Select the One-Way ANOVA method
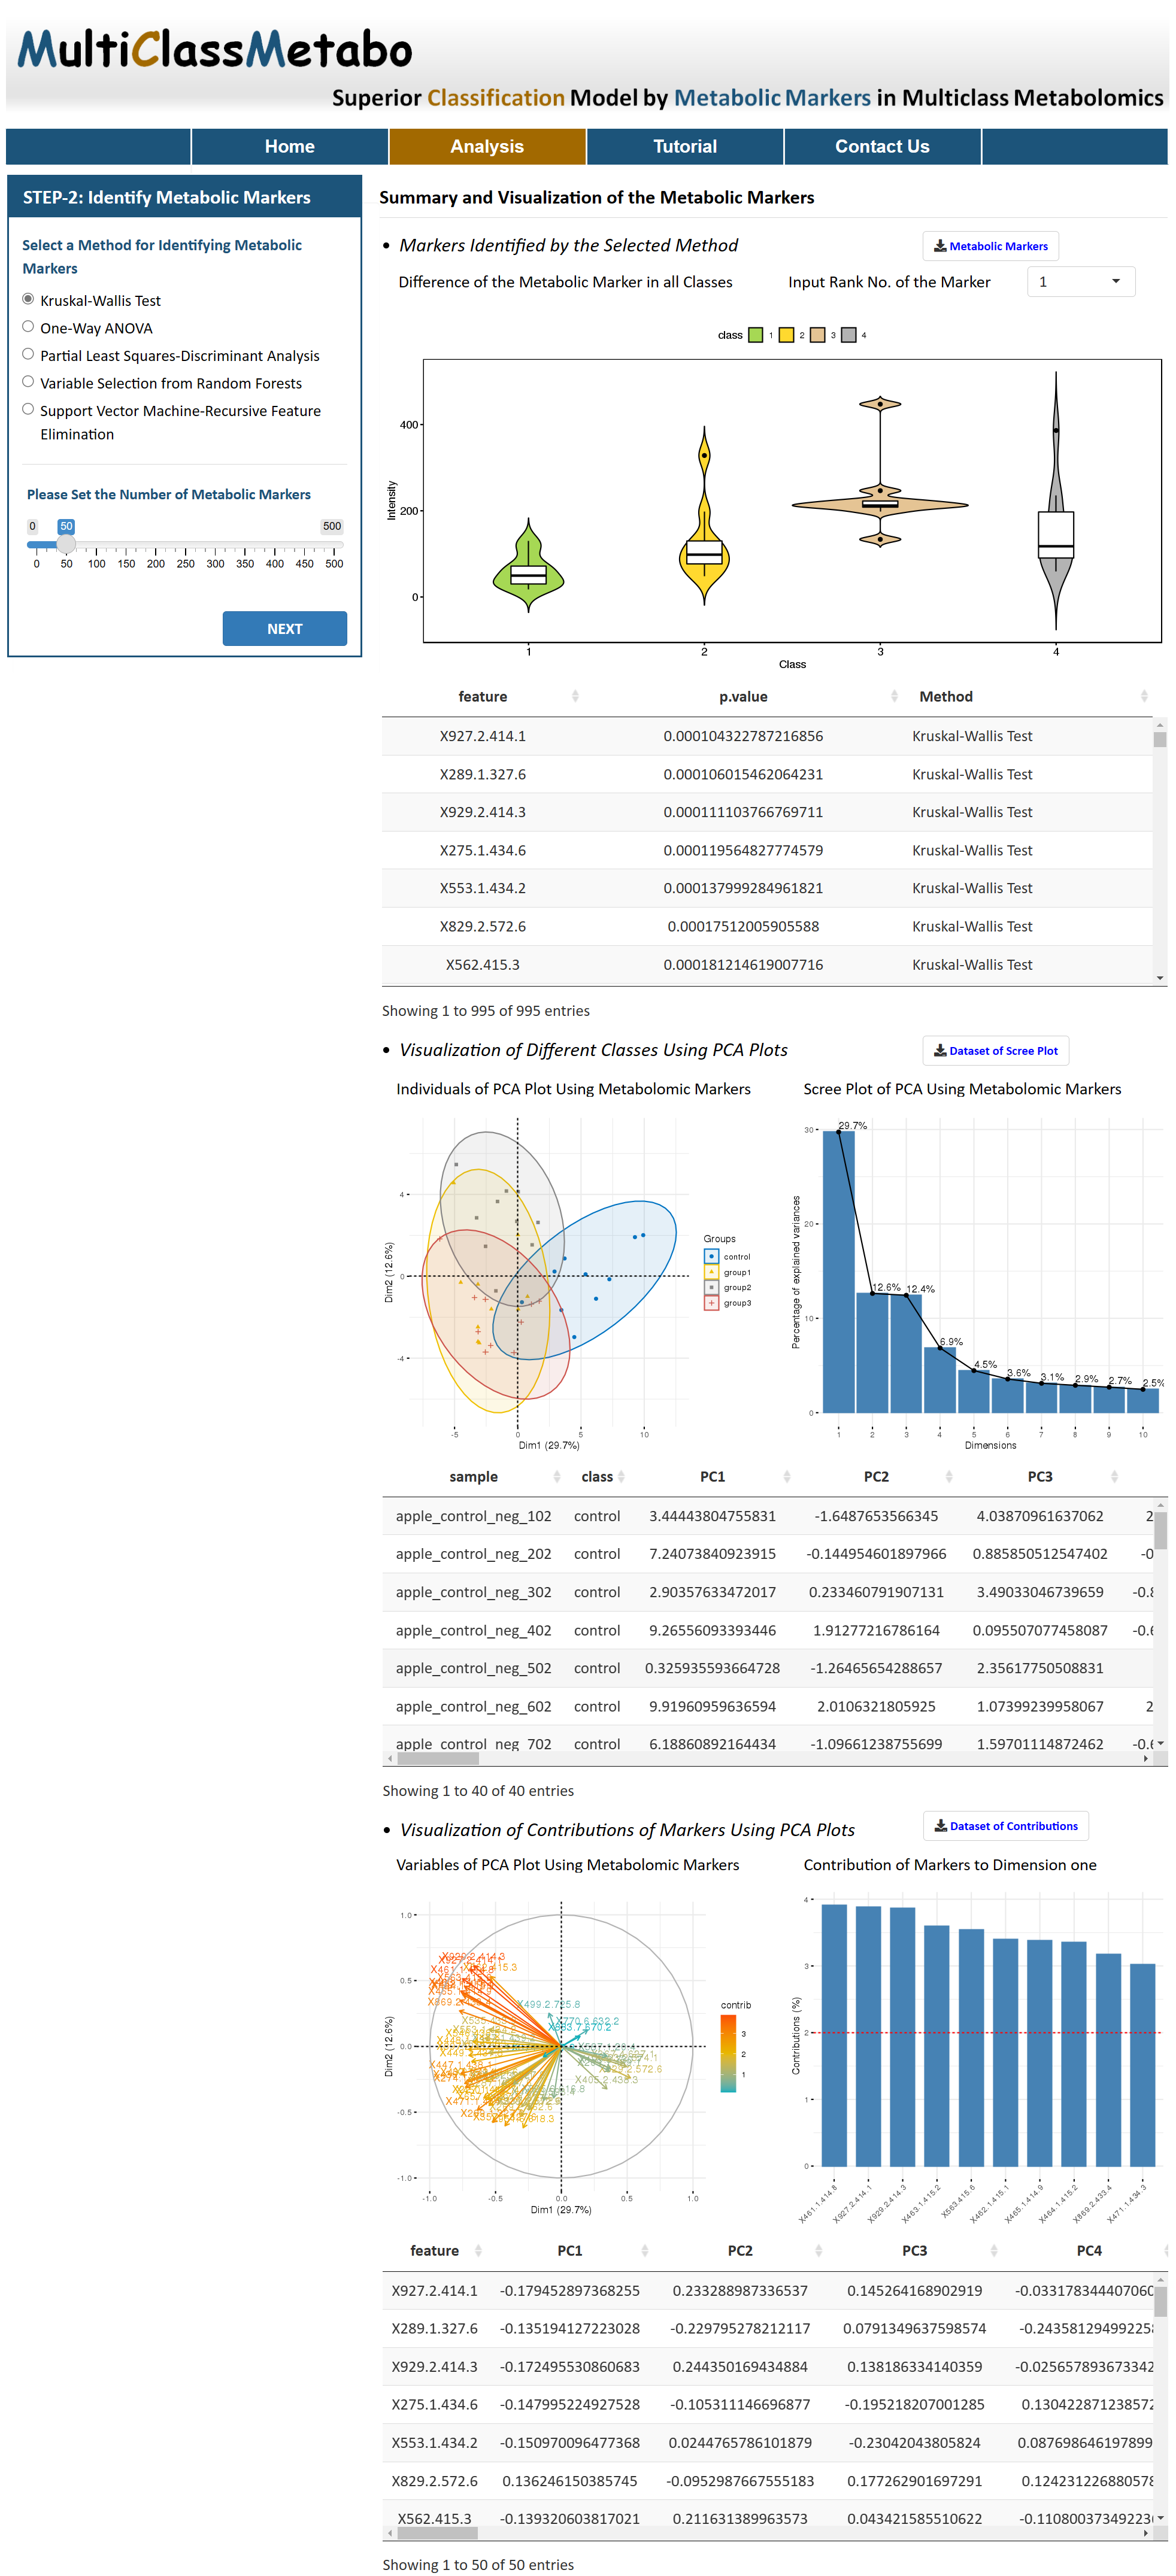 tap(28, 327)
